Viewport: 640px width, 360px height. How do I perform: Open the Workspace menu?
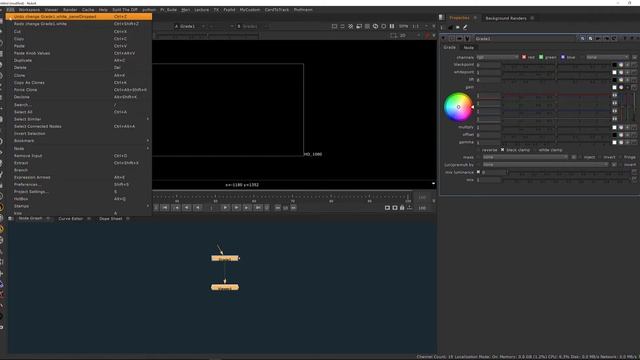pos(29,9)
